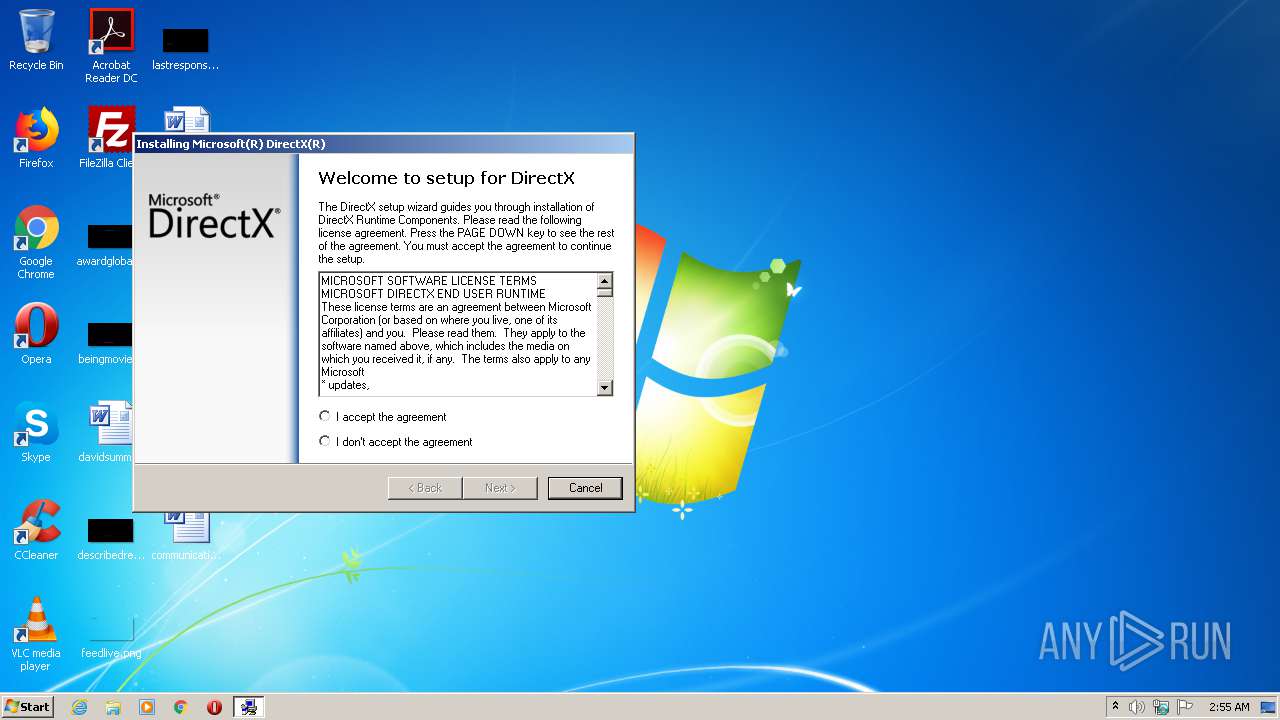Click the Show desktop button

point(1269,707)
